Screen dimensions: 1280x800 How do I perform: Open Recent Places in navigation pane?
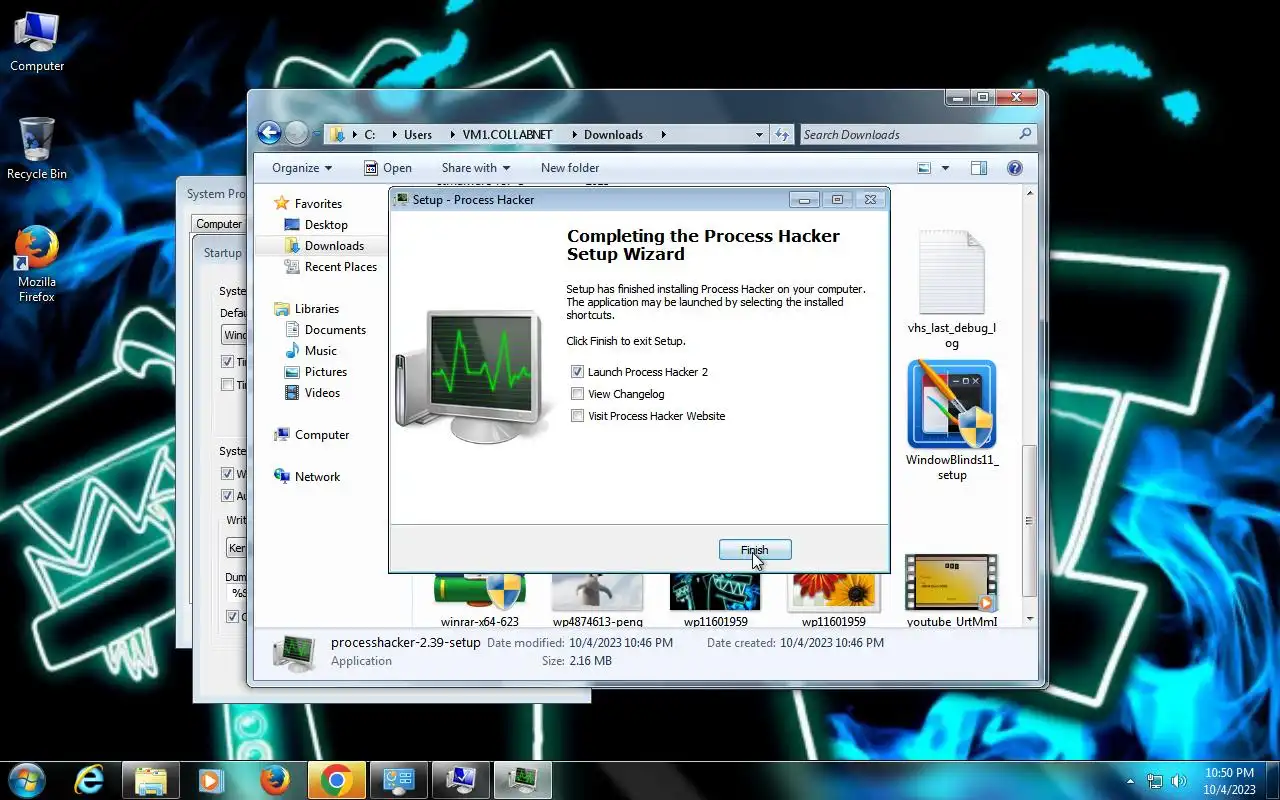tap(341, 267)
